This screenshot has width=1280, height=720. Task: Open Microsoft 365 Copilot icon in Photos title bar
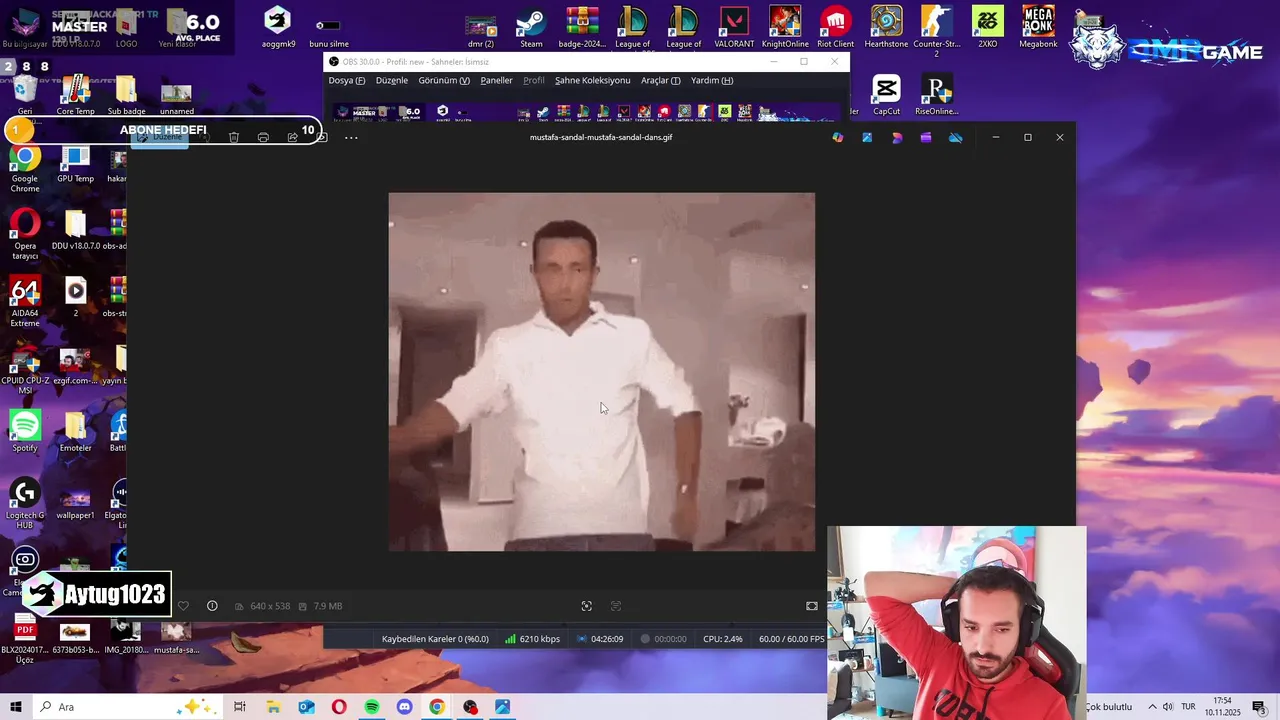838,137
